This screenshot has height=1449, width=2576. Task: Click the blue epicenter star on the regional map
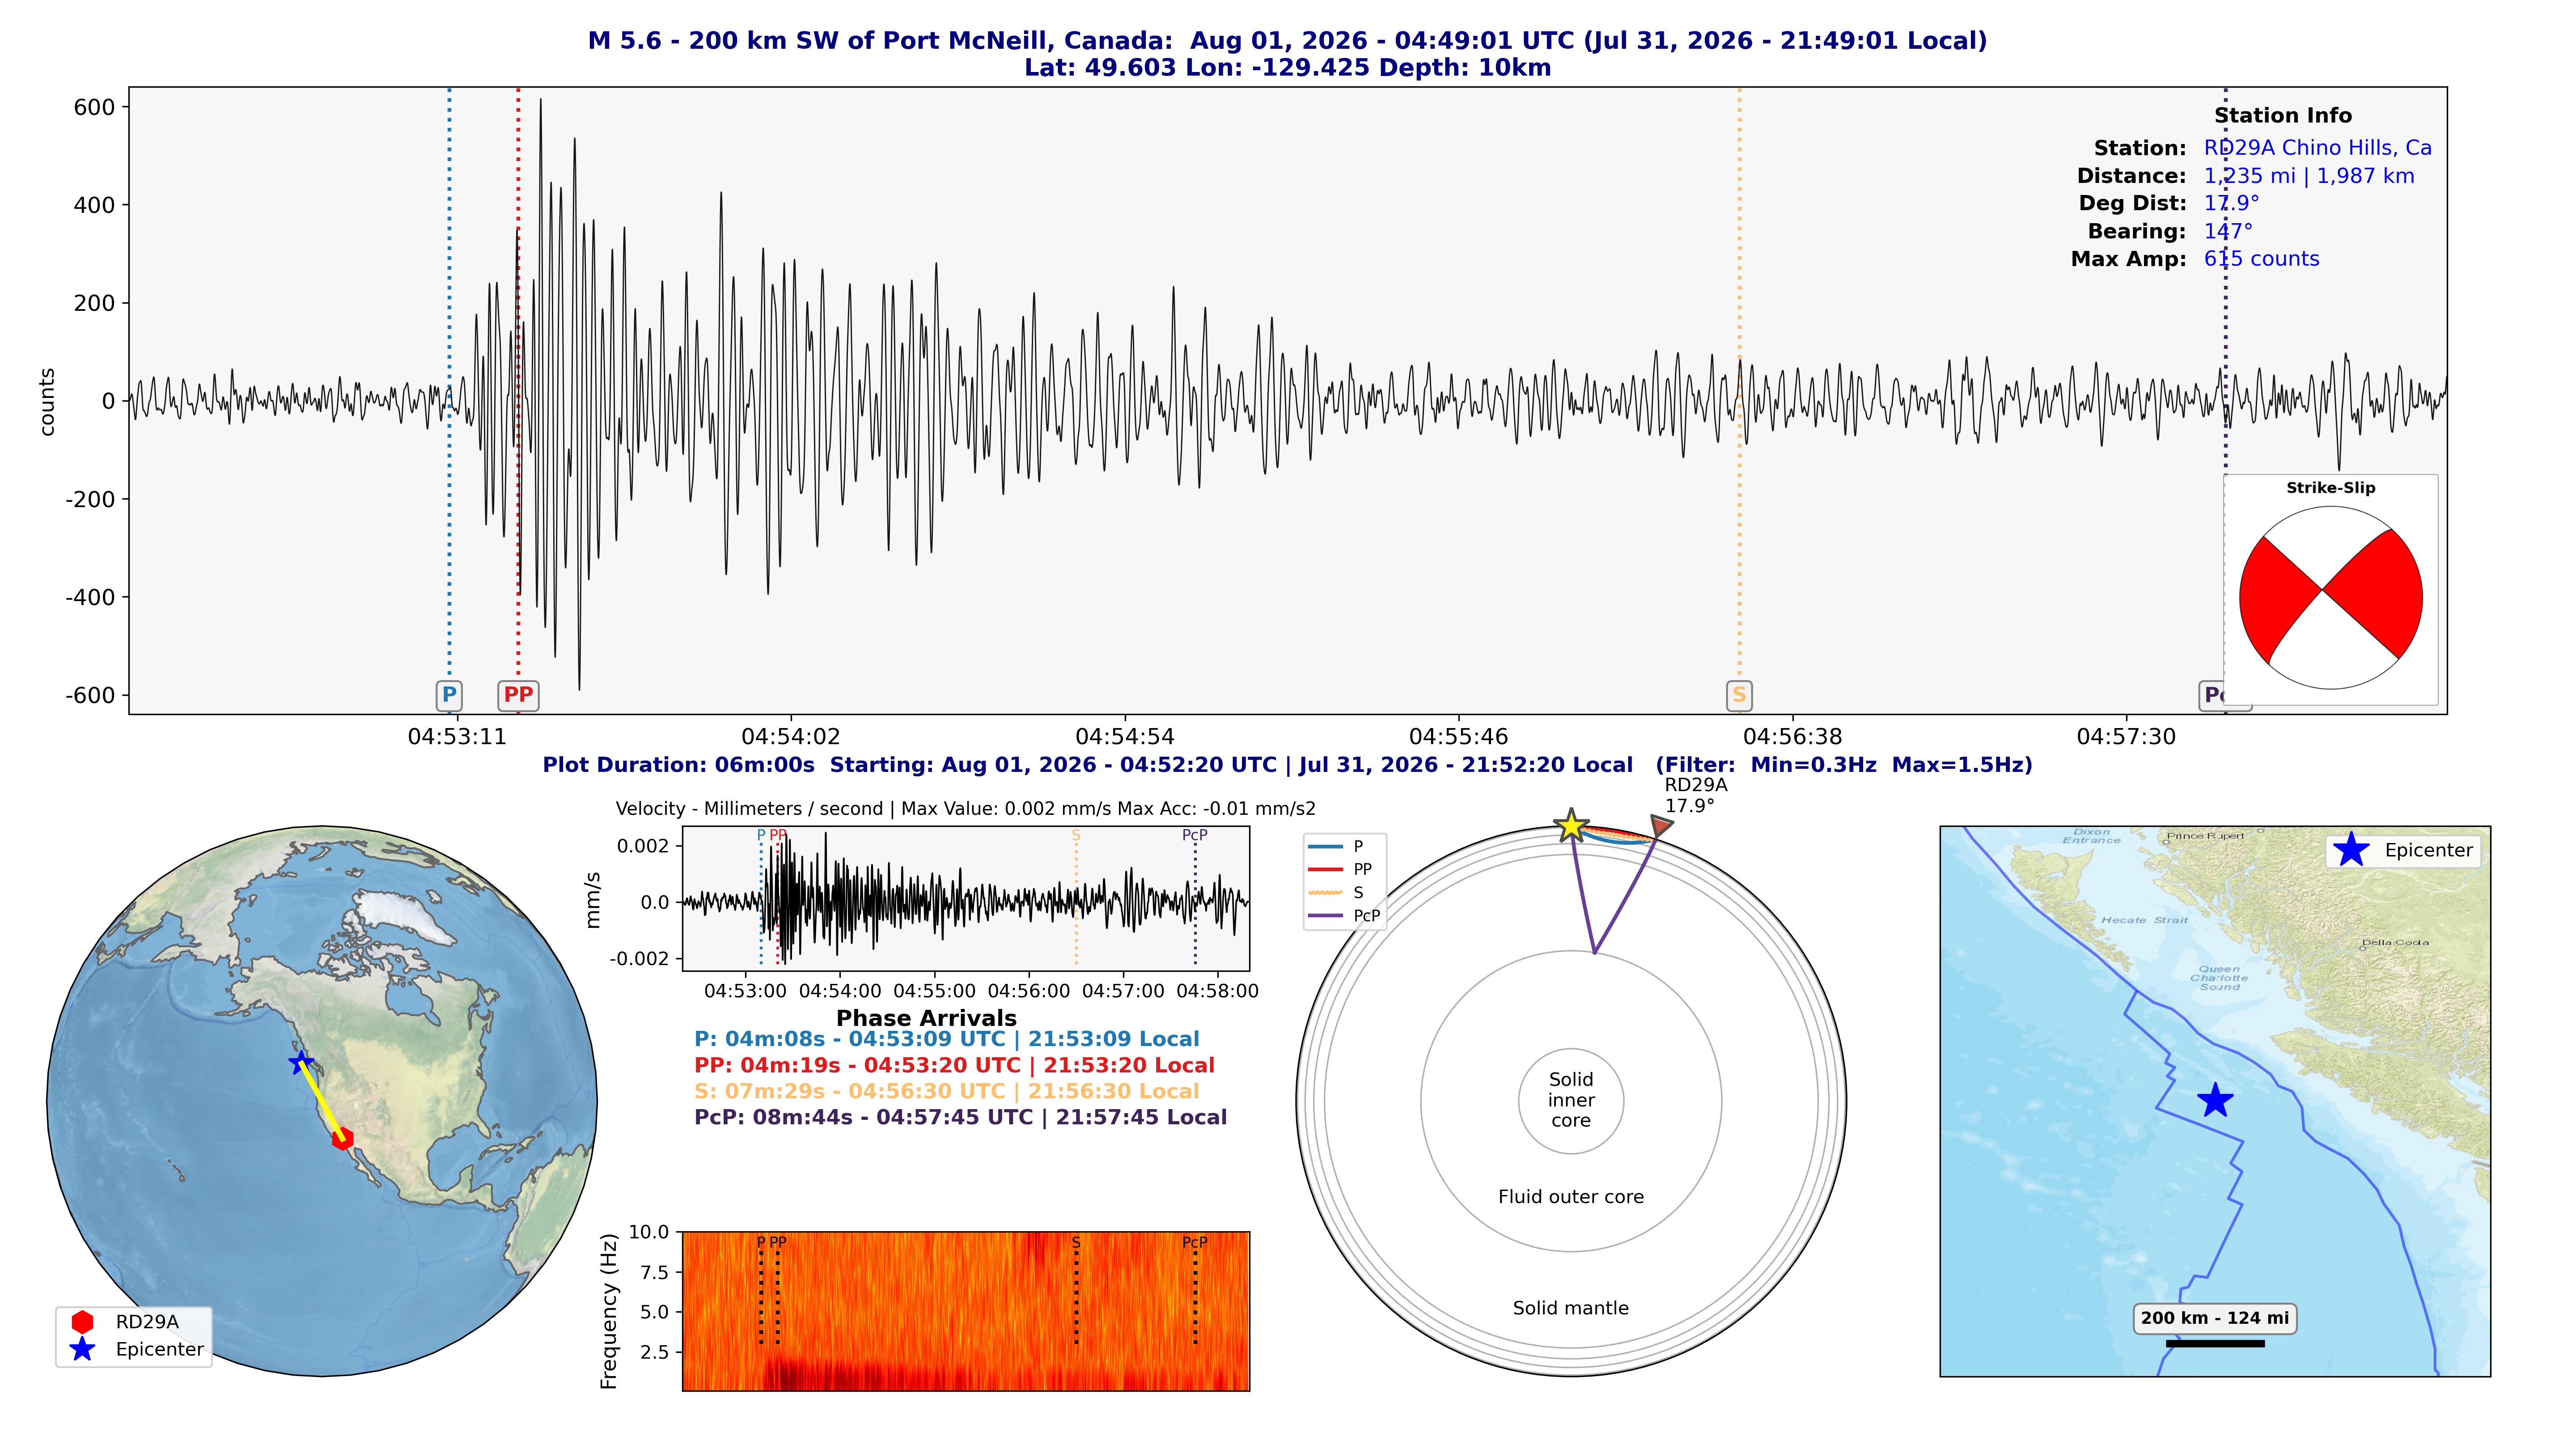click(x=2215, y=1100)
